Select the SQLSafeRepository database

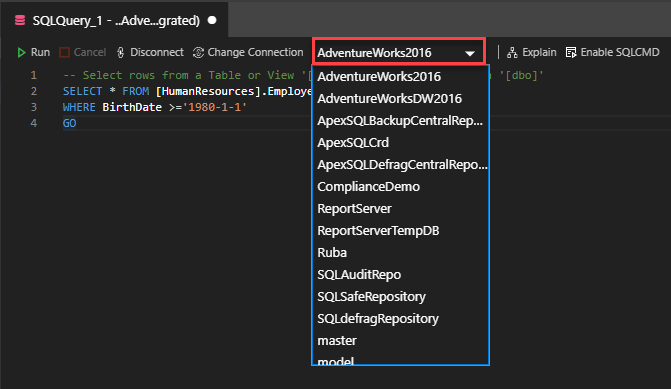pos(401,297)
